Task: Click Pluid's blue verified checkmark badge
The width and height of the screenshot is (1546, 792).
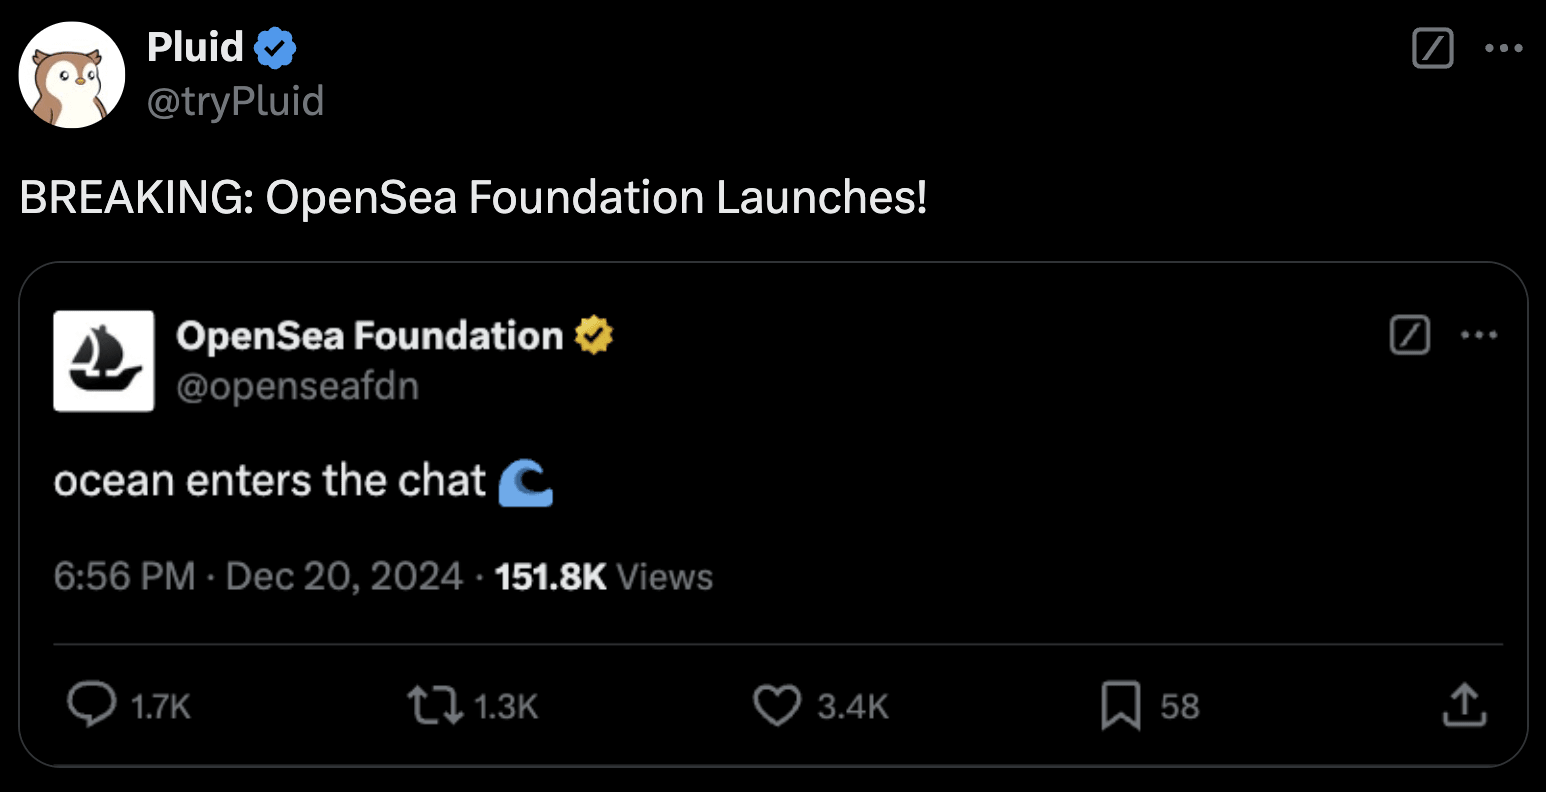Action: pos(275,48)
